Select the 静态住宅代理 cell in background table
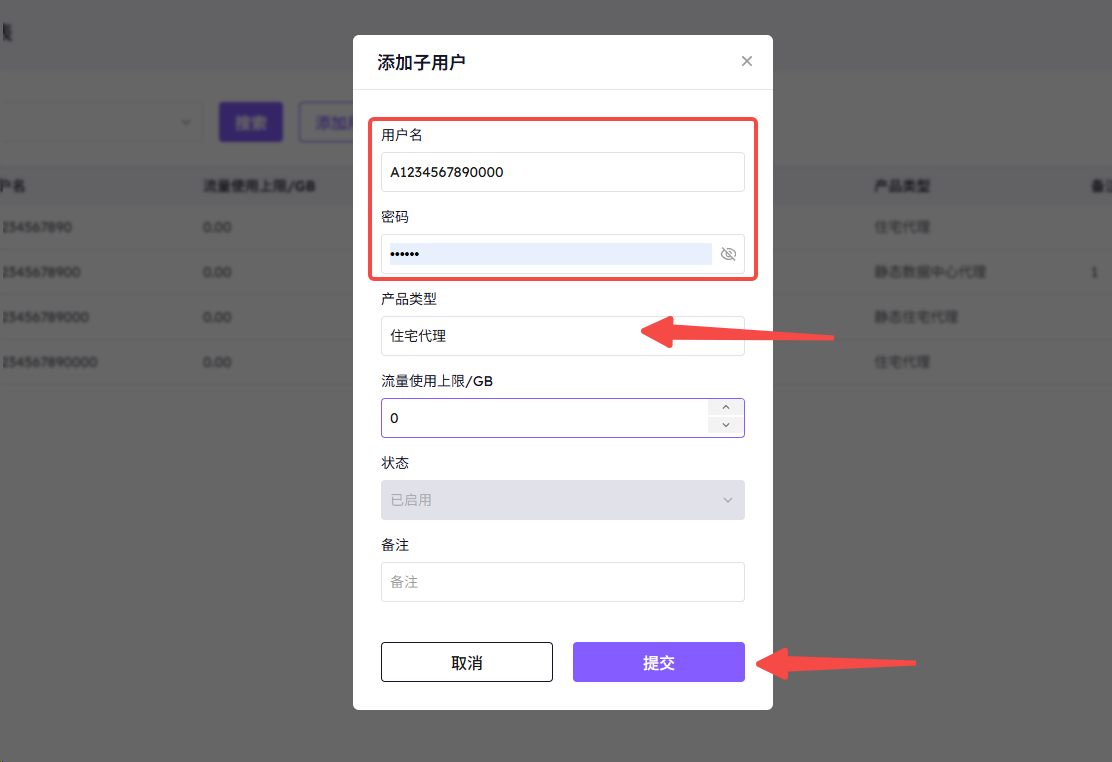This screenshot has width=1112, height=762. click(916, 316)
